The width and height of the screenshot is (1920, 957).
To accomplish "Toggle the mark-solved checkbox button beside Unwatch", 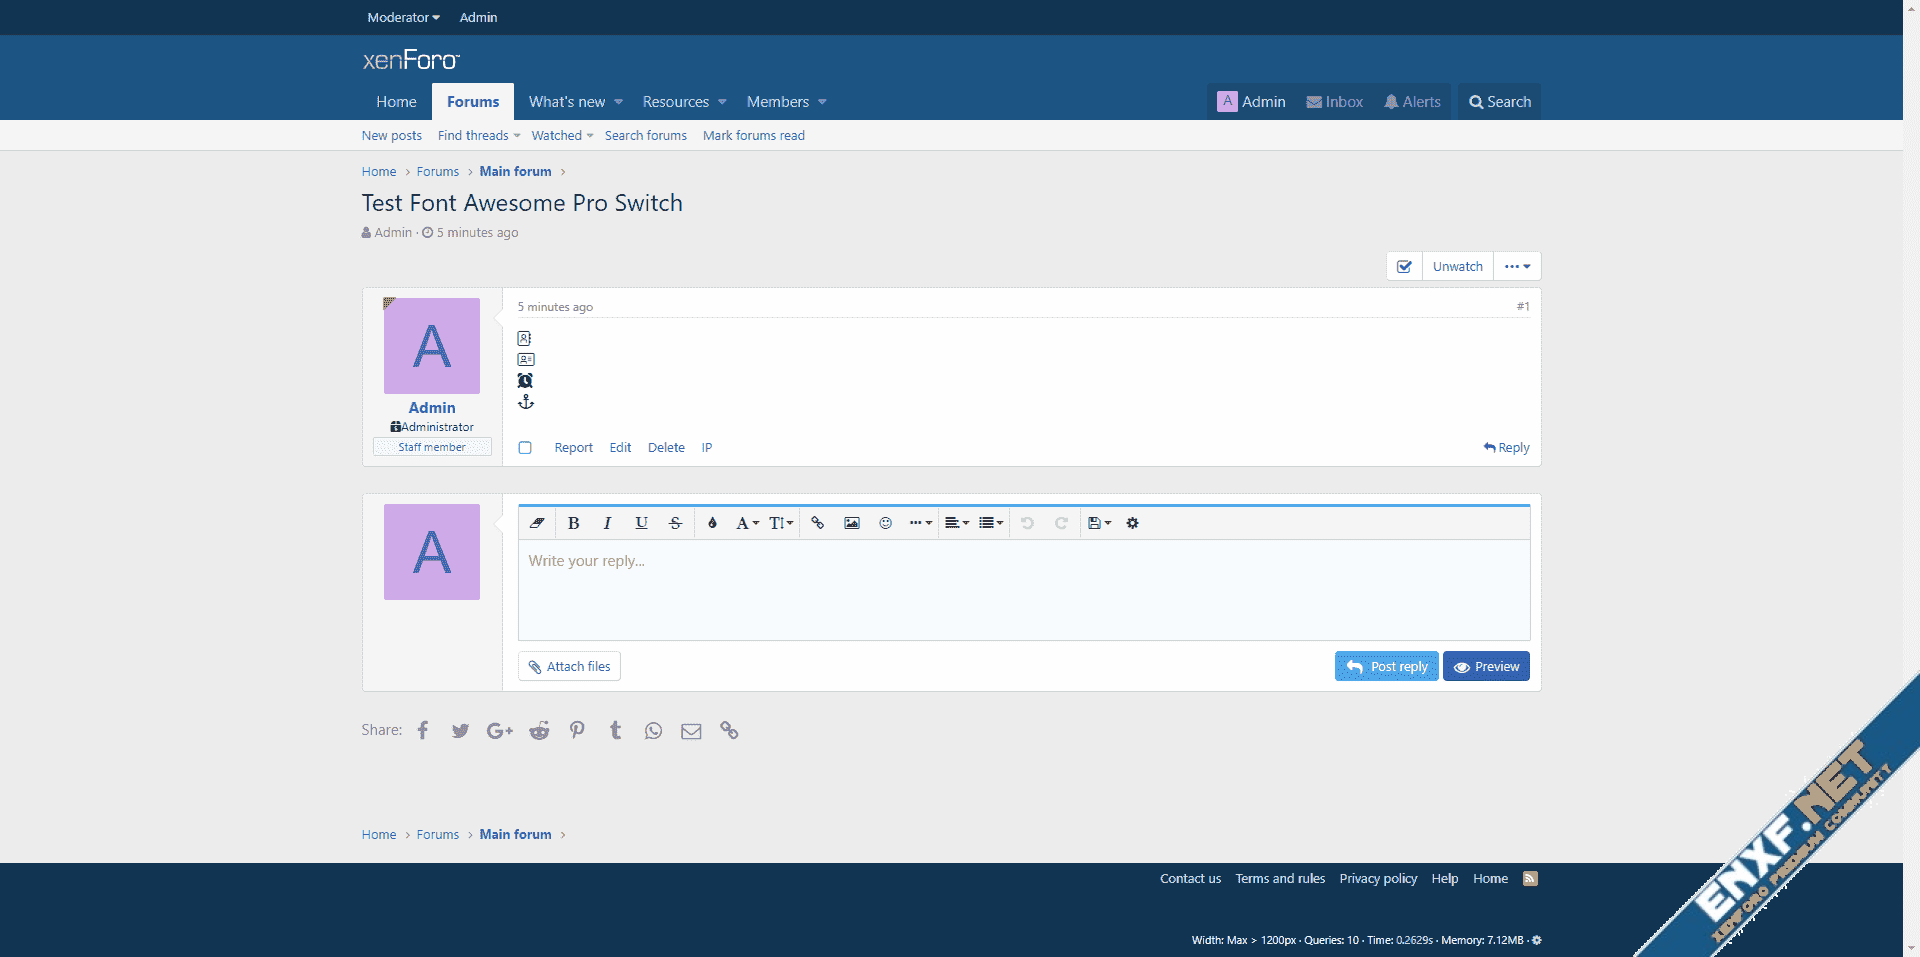I will pyautogui.click(x=1404, y=267).
